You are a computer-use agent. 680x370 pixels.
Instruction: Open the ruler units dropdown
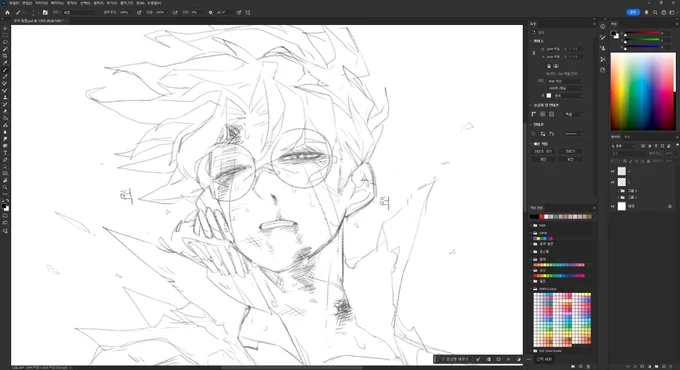pyautogui.click(x=574, y=114)
